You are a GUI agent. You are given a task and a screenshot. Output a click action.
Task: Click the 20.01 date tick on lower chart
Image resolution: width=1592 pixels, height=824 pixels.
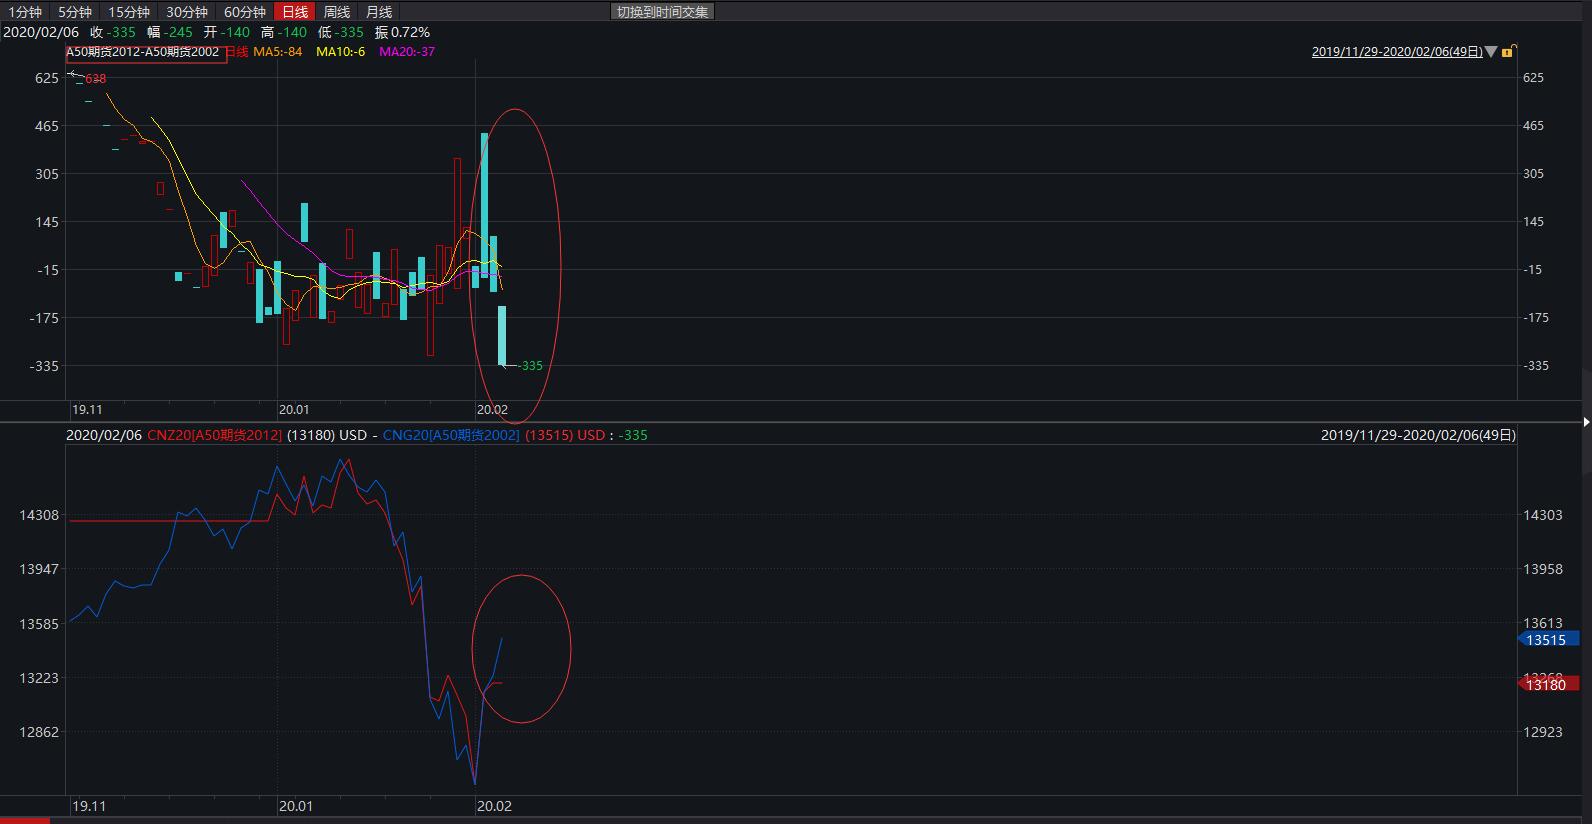[x=296, y=806]
